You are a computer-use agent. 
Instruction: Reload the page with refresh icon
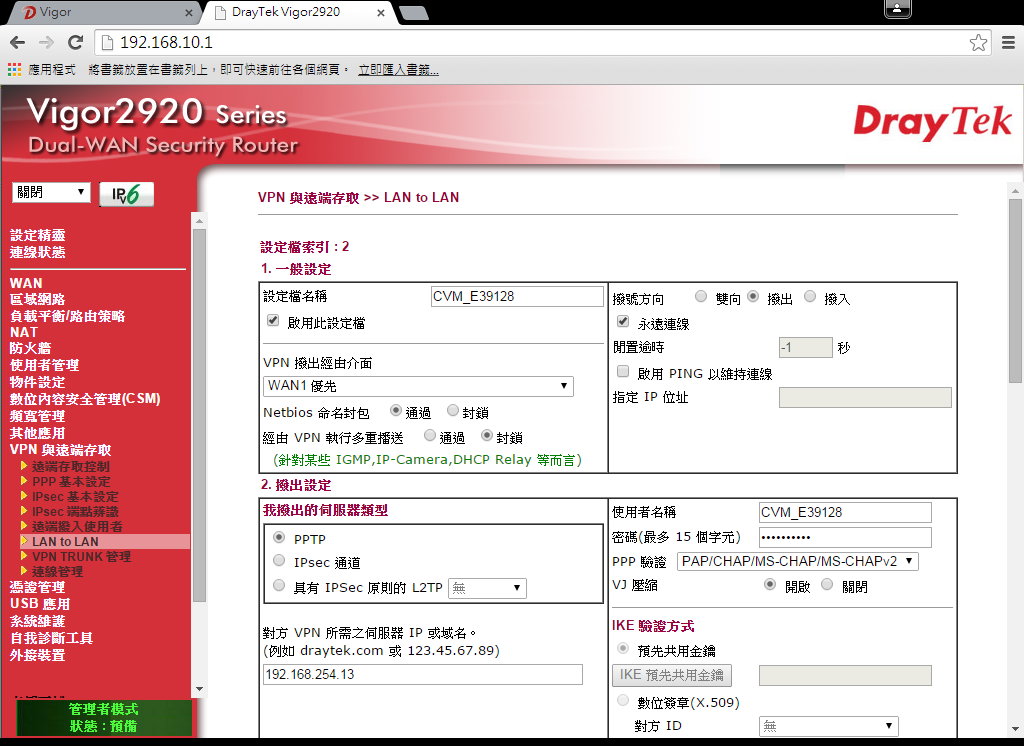point(75,42)
